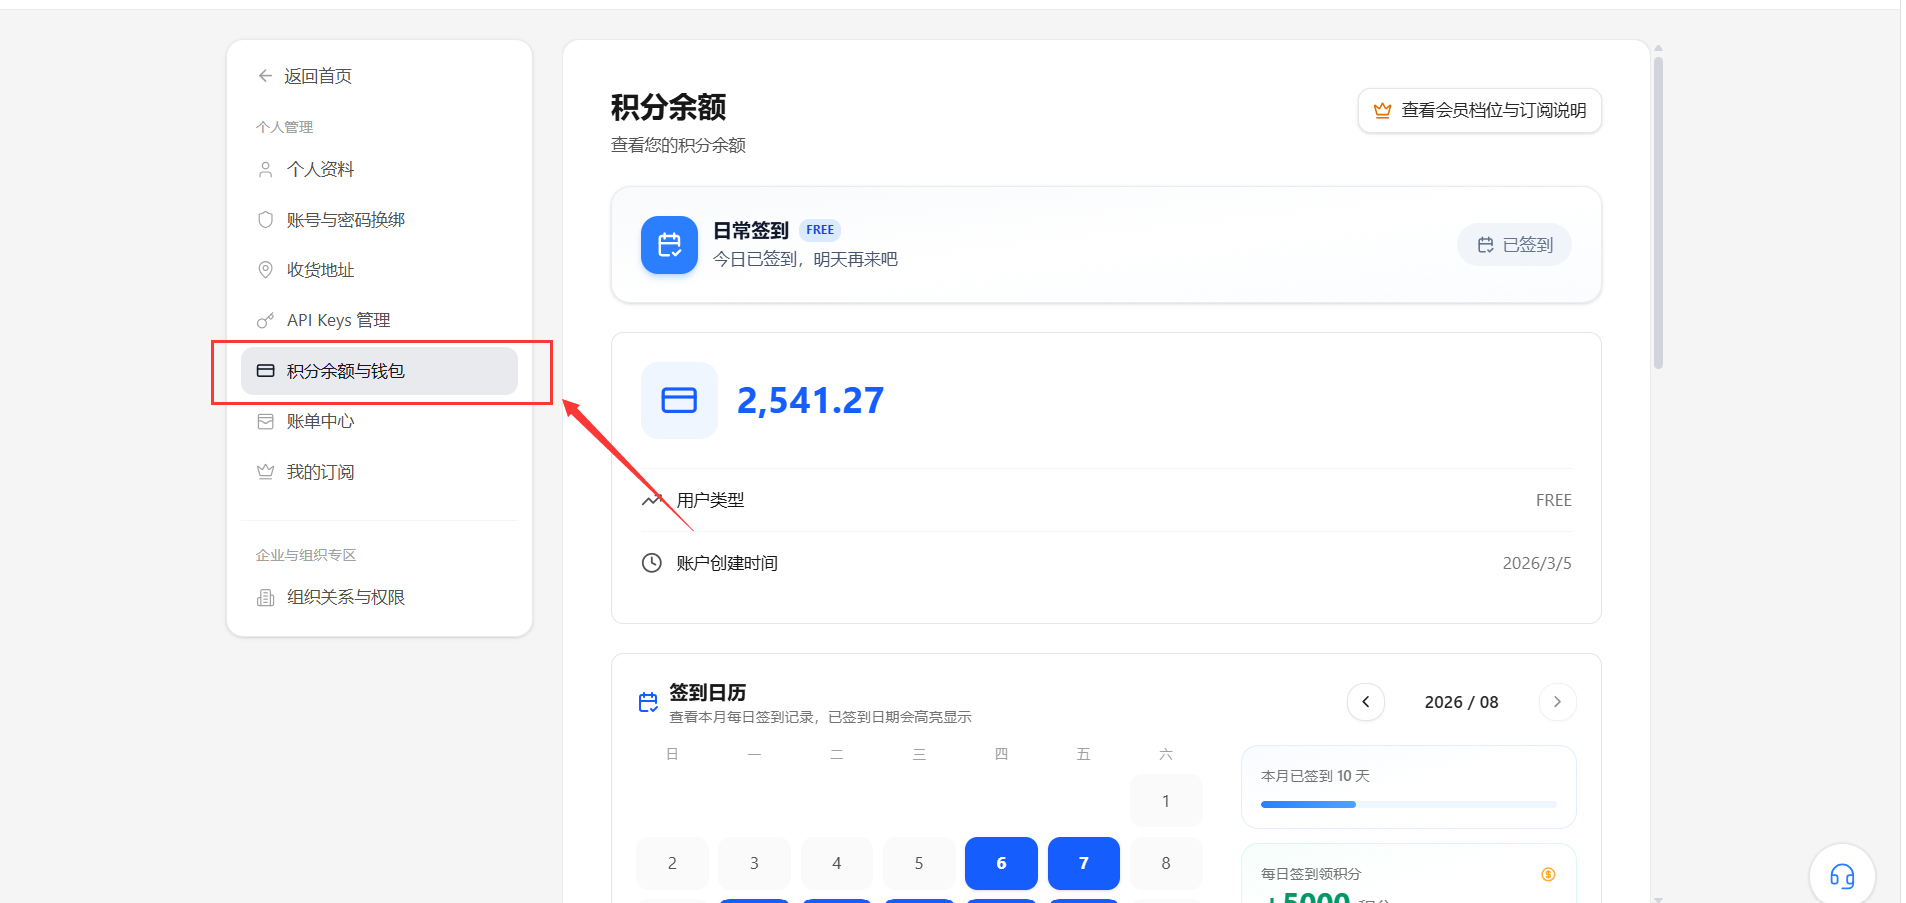Screen dimensions: 1906x903
Task: Open 个人资料 in the sidebar
Action: [x=379, y=169]
